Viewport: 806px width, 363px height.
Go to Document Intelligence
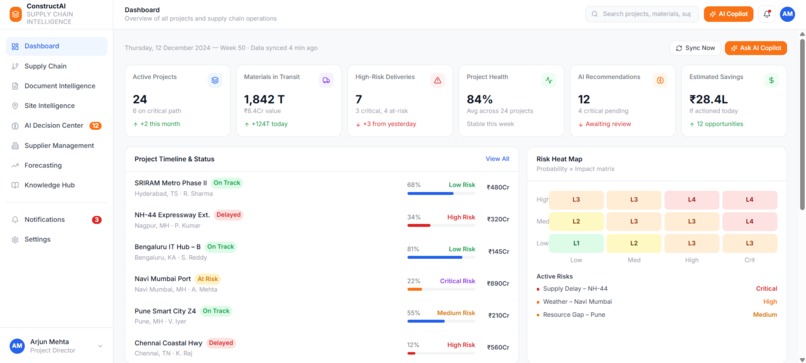[x=57, y=86]
